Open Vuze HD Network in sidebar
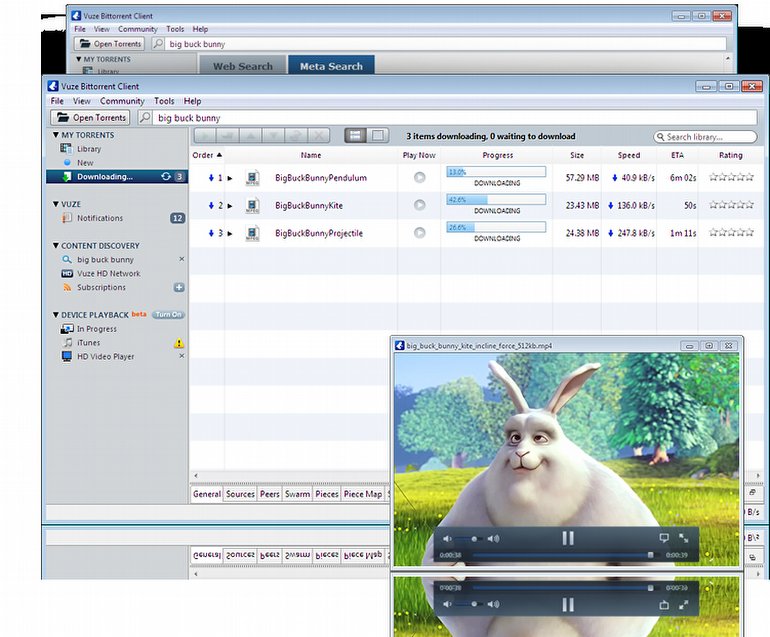The width and height of the screenshot is (770, 637). (108, 273)
